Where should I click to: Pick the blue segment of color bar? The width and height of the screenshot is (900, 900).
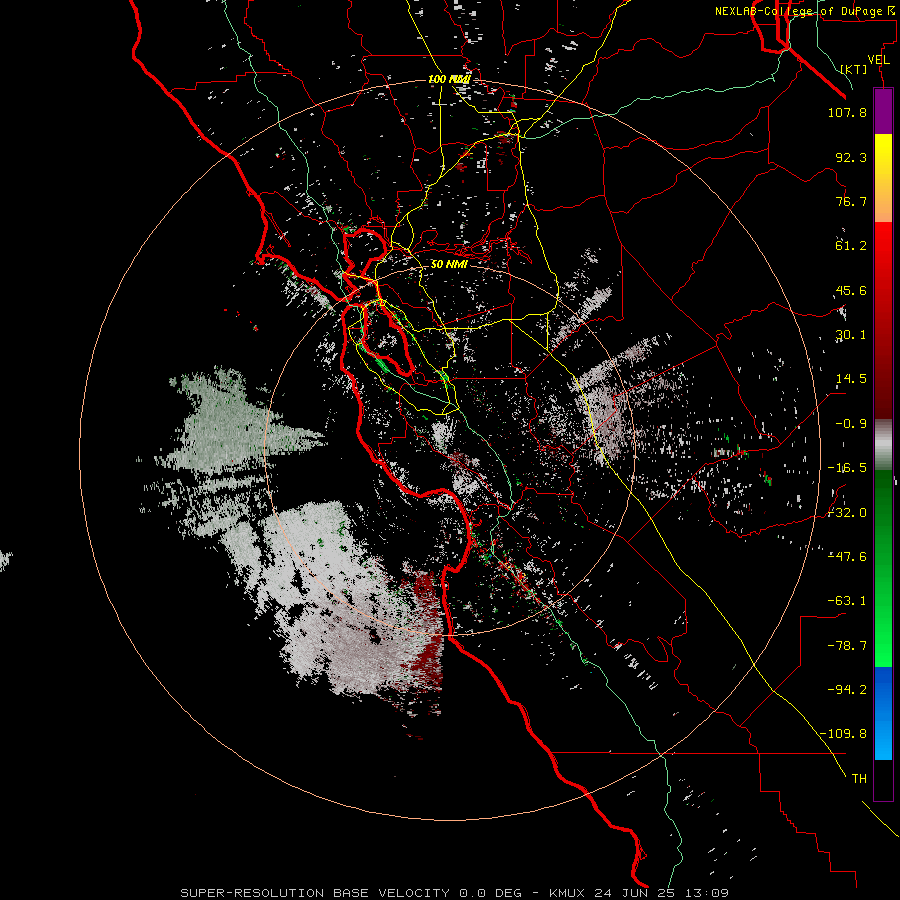(883, 713)
